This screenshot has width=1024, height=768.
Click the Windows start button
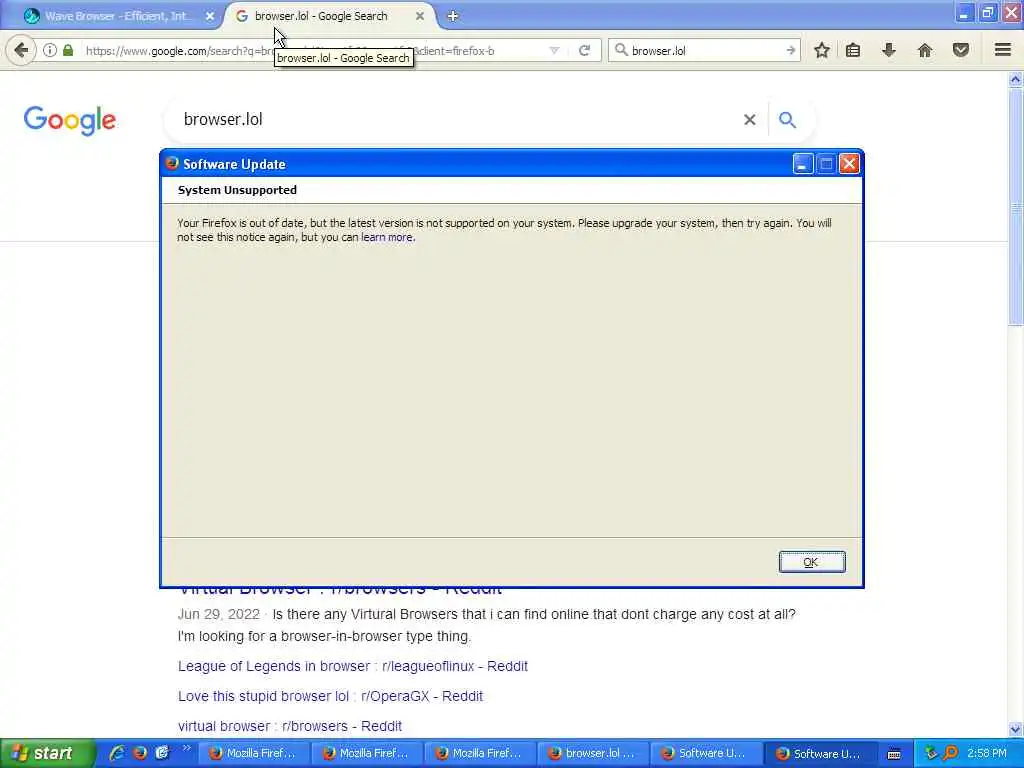[48, 754]
